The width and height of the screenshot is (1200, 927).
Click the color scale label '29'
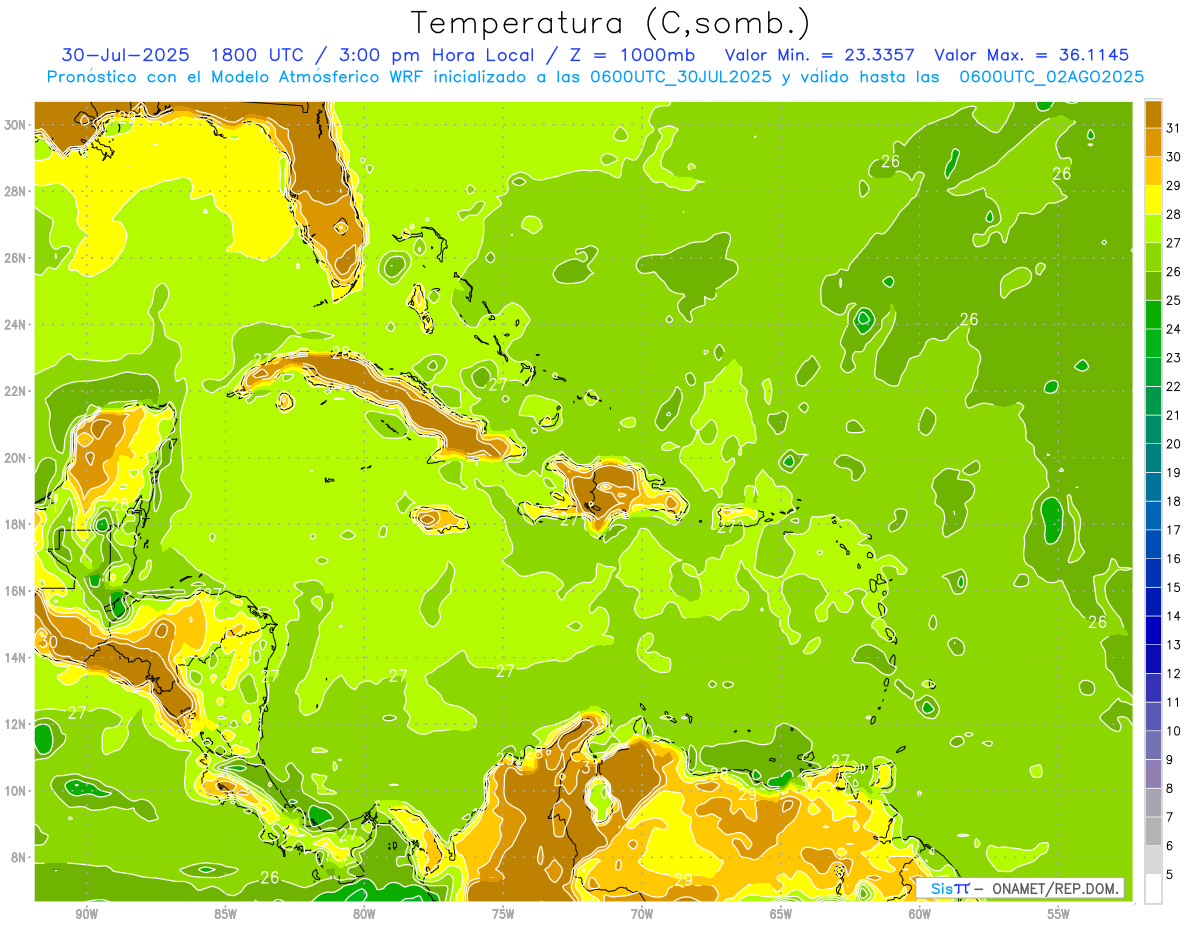pos(1174,186)
